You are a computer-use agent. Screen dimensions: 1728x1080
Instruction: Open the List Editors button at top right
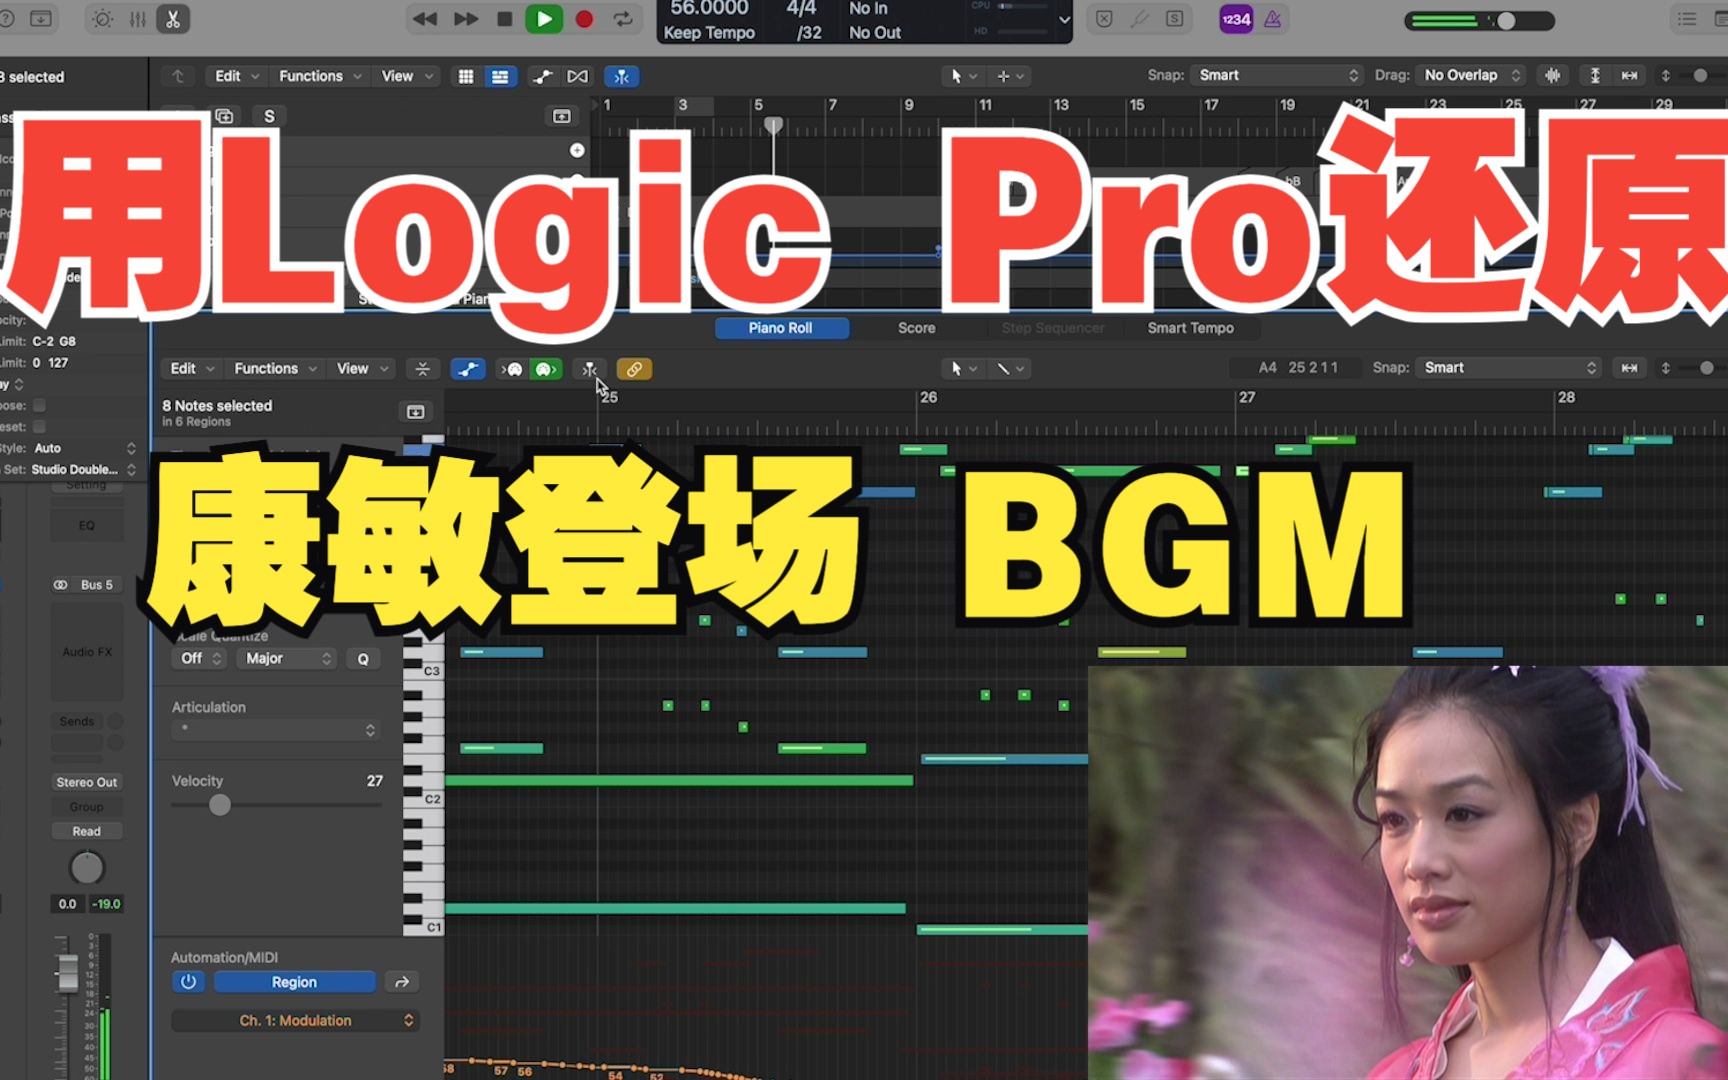(x=1687, y=19)
